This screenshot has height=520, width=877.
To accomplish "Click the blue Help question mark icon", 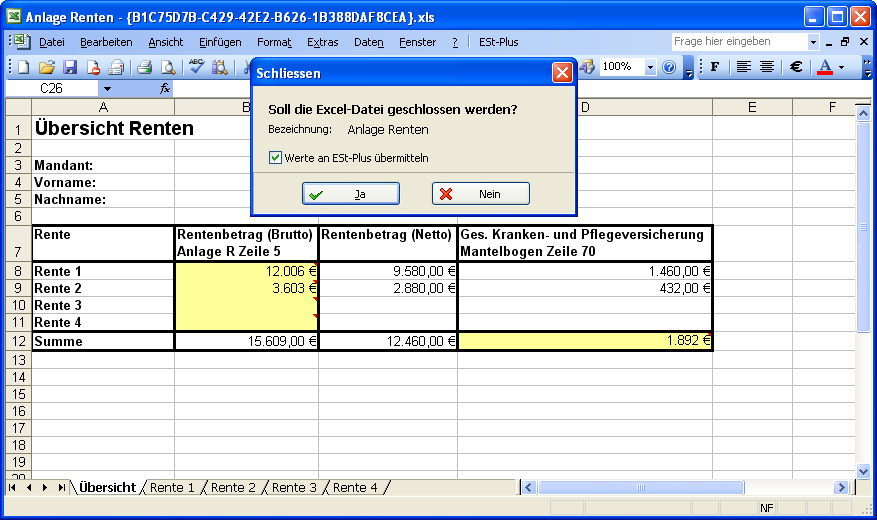I will click(669, 67).
